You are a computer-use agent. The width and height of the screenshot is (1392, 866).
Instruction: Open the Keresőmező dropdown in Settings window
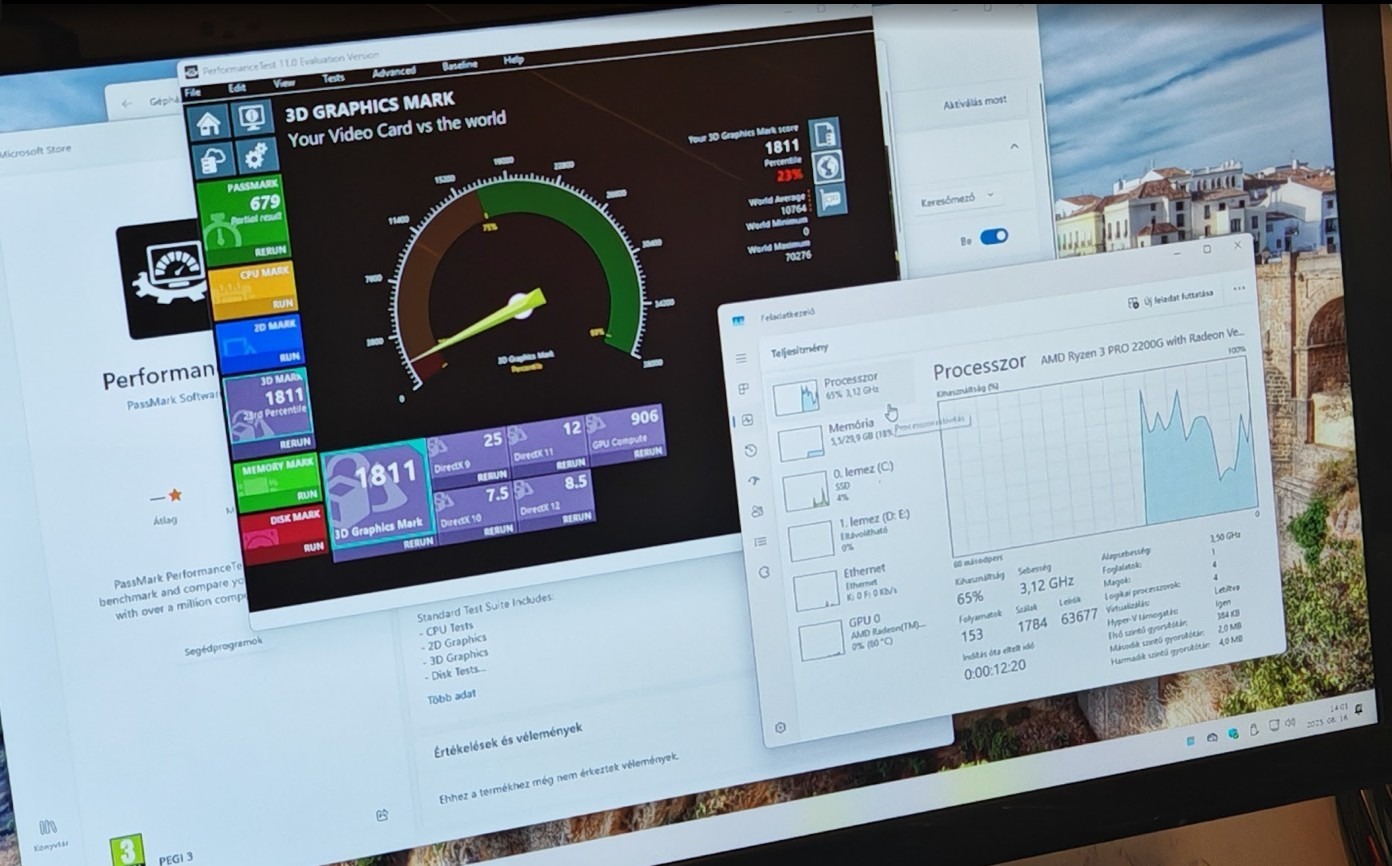pyautogui.click(x=958, y=198)
